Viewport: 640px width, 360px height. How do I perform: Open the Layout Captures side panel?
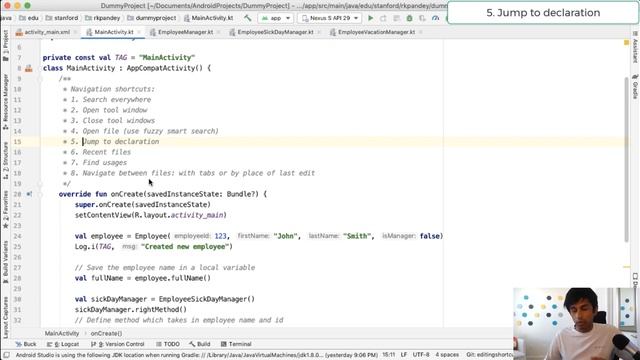coord(5,317)
